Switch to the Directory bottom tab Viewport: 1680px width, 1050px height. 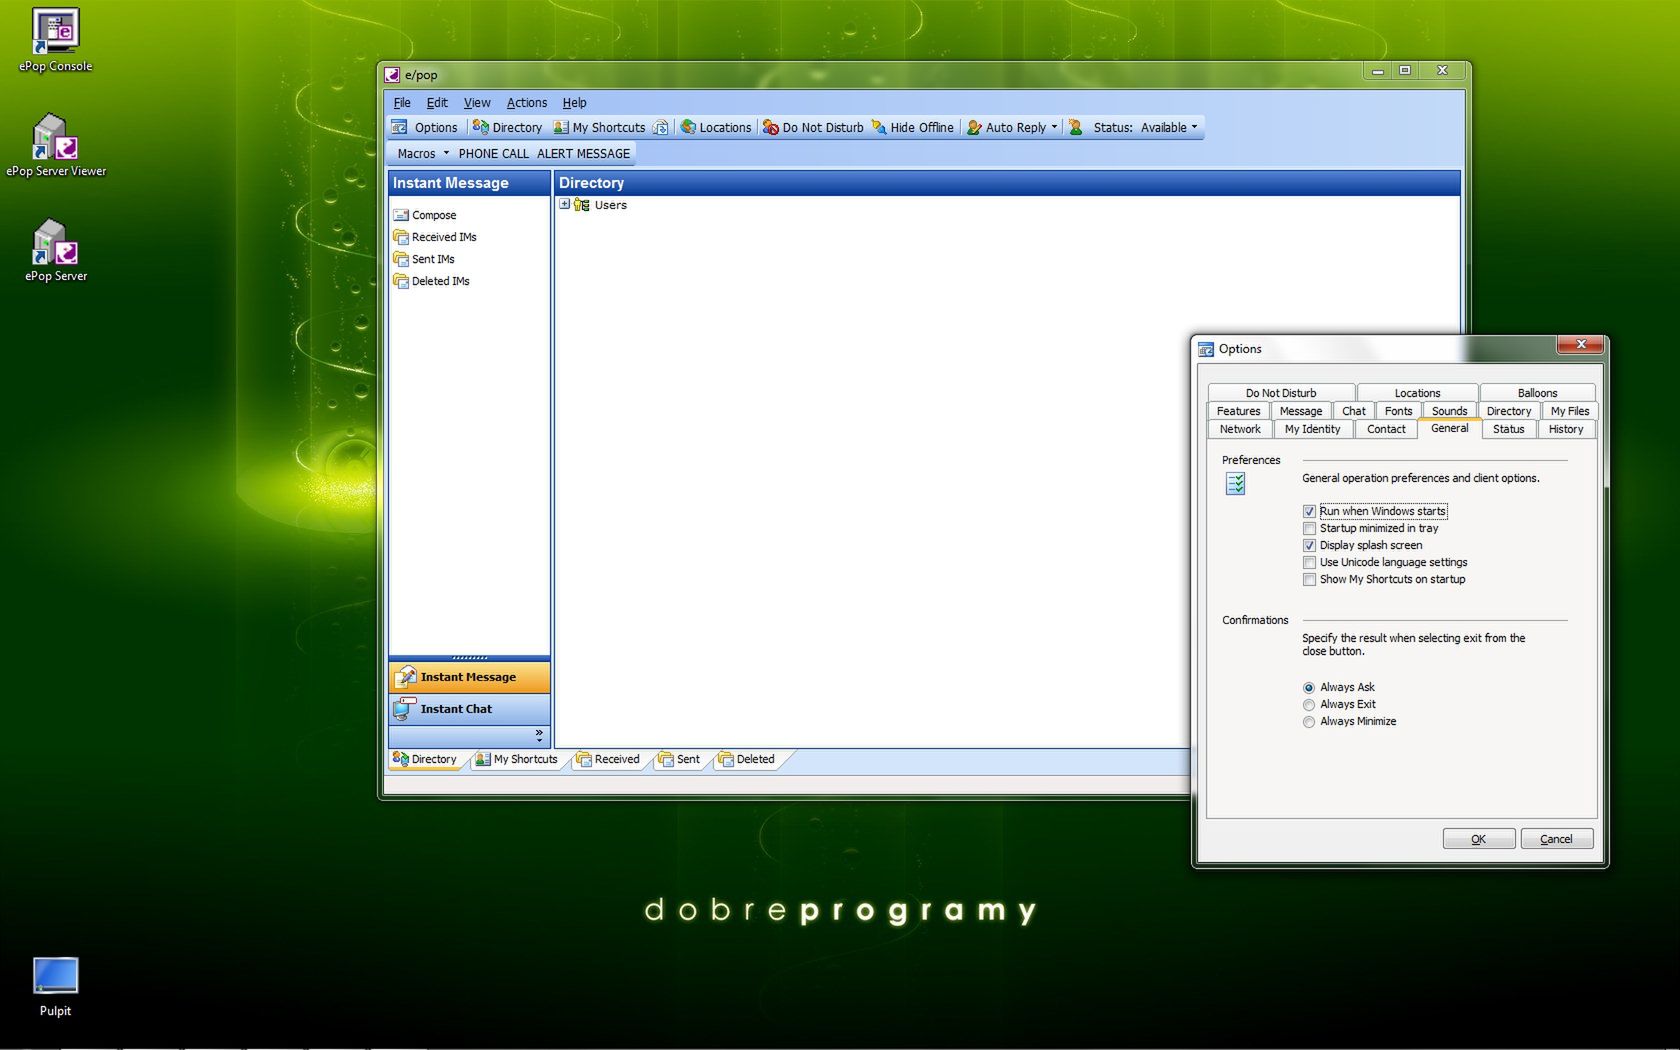pos(425,759)
